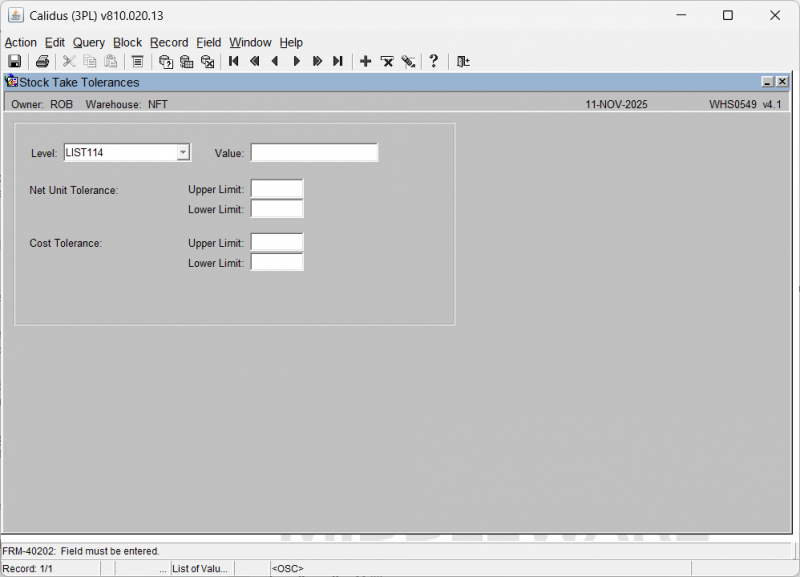The width and height of the screenshot is (800, 577).
Task: Click the Value input field
Action: coord(314,153)
